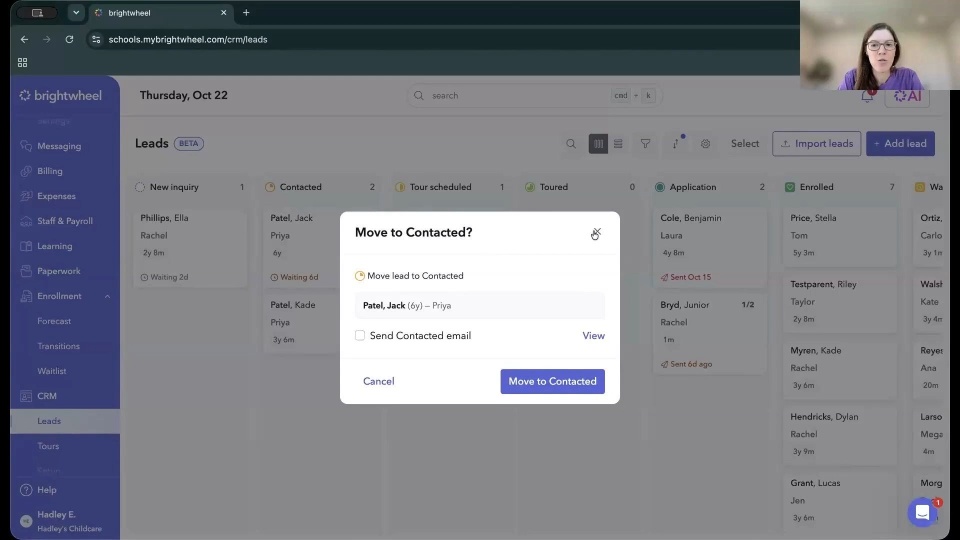Open the Myren, Kade lead card
Viewport: 960px width, 540px height.
click(840, 368)
